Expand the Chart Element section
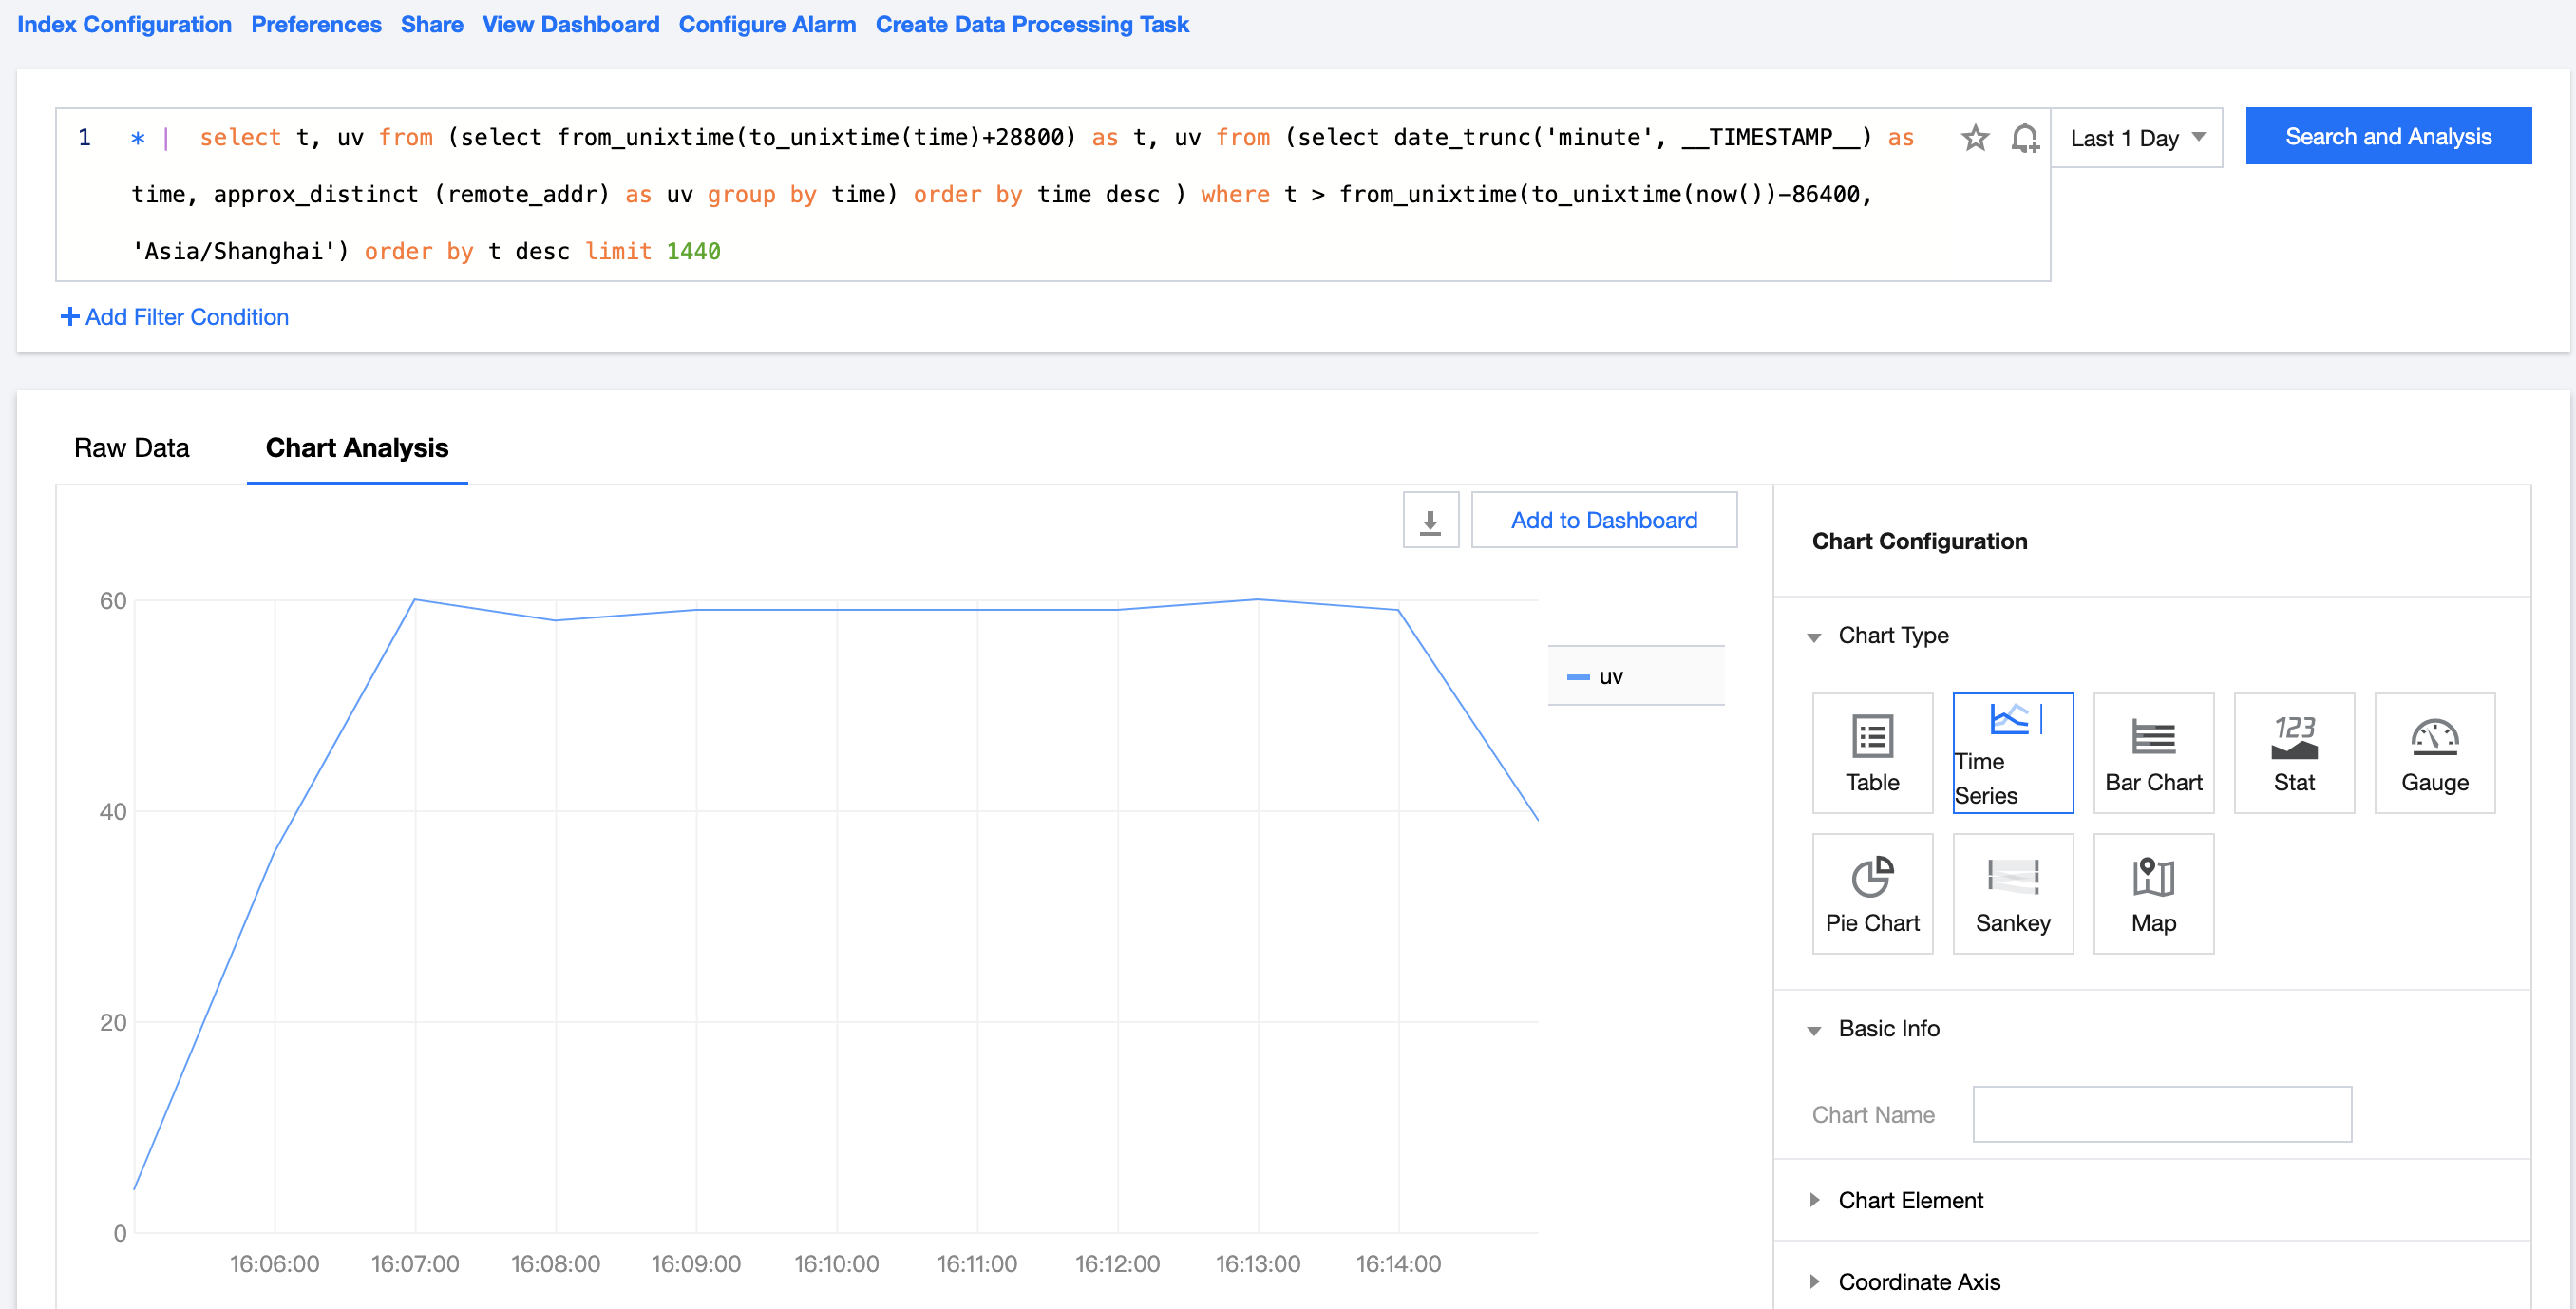 coord(1909,1200)
